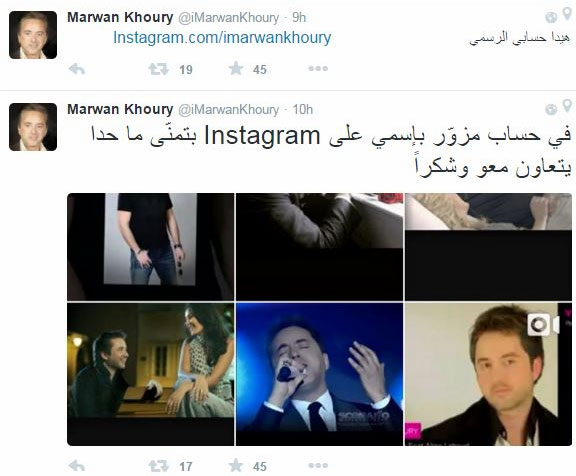The width and height of the screenshot is (576, 476).
Task: Open Marwan Khoury name on the 9h tweet
Action: tap(120, 17)
